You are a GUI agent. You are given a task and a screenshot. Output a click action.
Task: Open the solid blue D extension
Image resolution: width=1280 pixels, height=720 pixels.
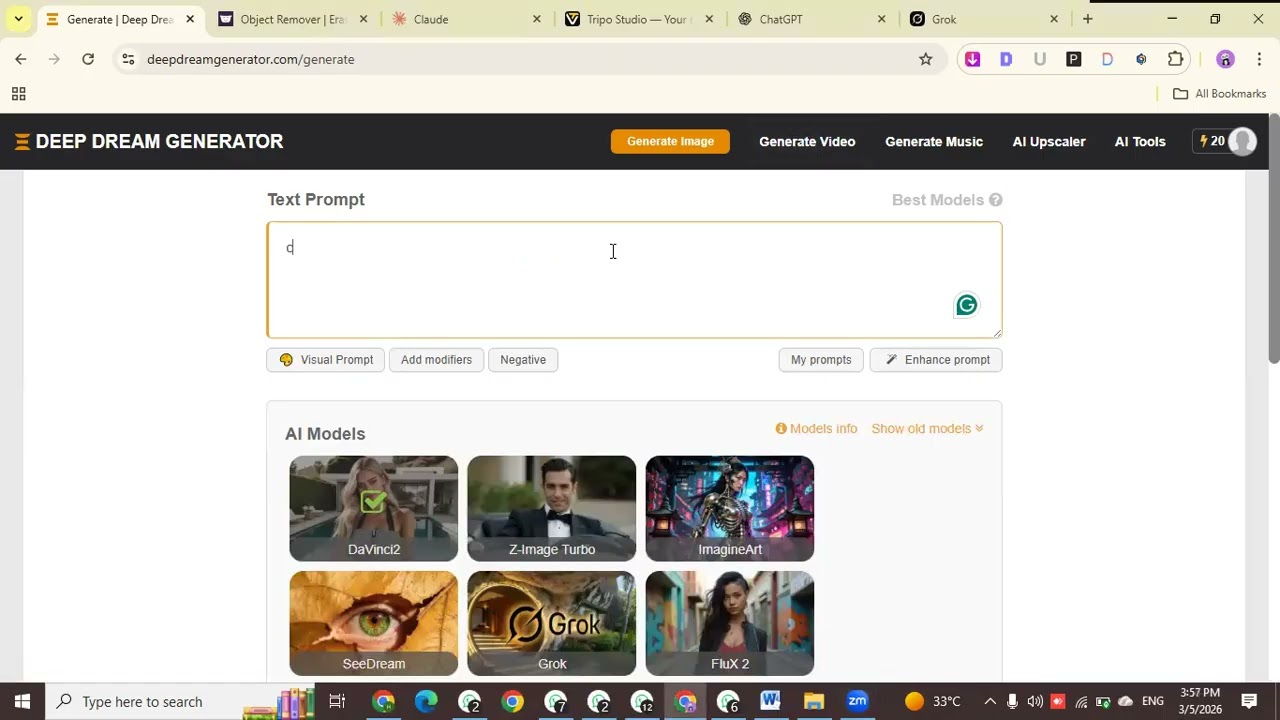(x=1006, y=59)
